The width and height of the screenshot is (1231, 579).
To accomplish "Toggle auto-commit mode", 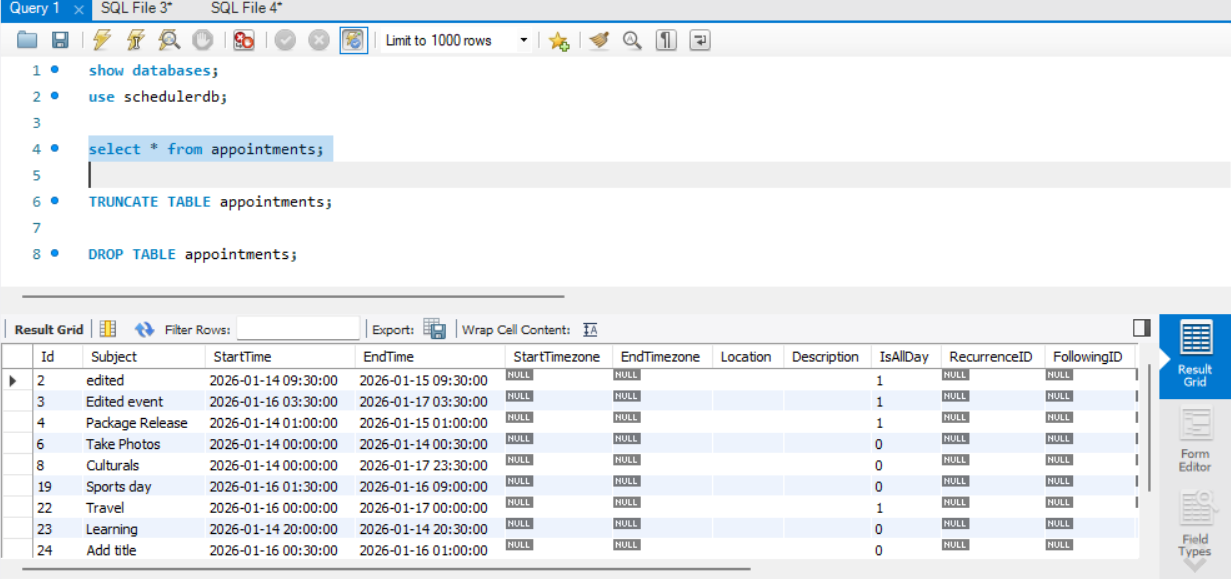I will (352, 40).
